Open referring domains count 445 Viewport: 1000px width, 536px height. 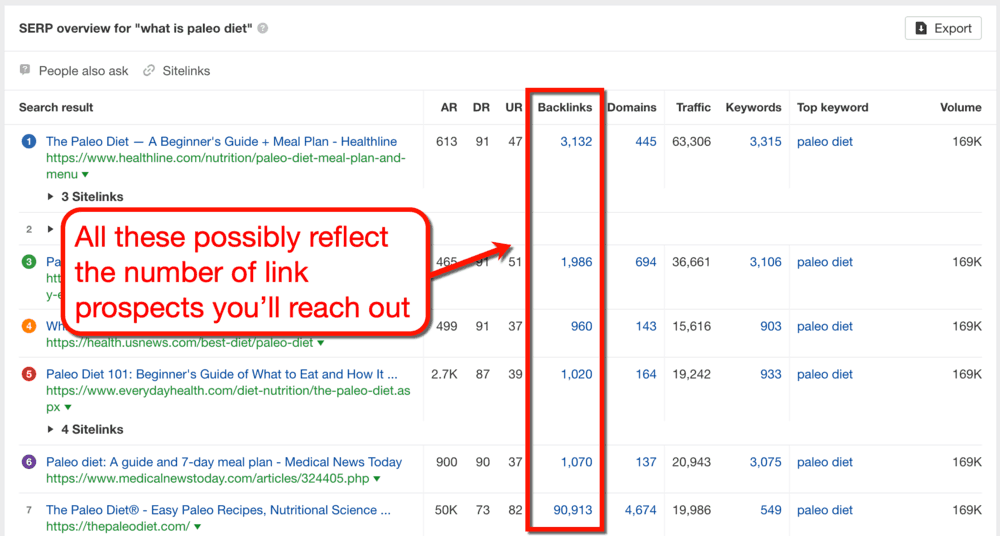point(645,142)
